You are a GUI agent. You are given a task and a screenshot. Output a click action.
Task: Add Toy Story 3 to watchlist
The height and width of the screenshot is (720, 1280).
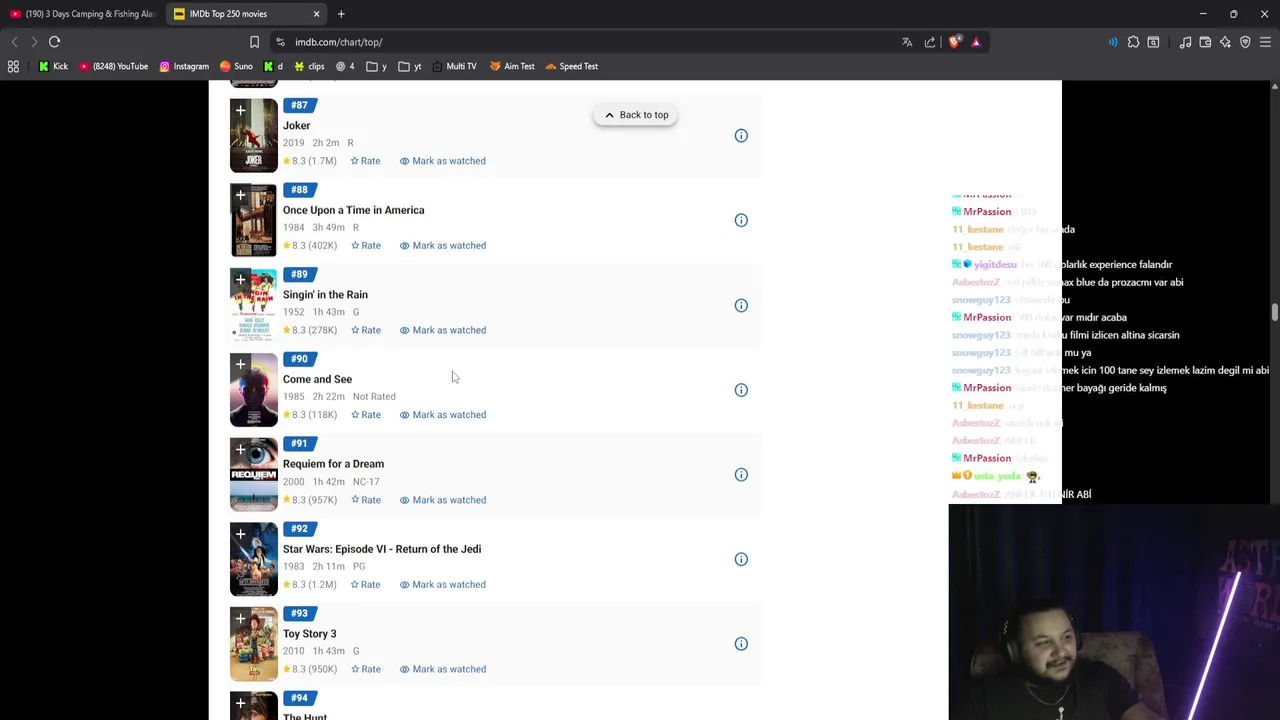click(240, 619)
